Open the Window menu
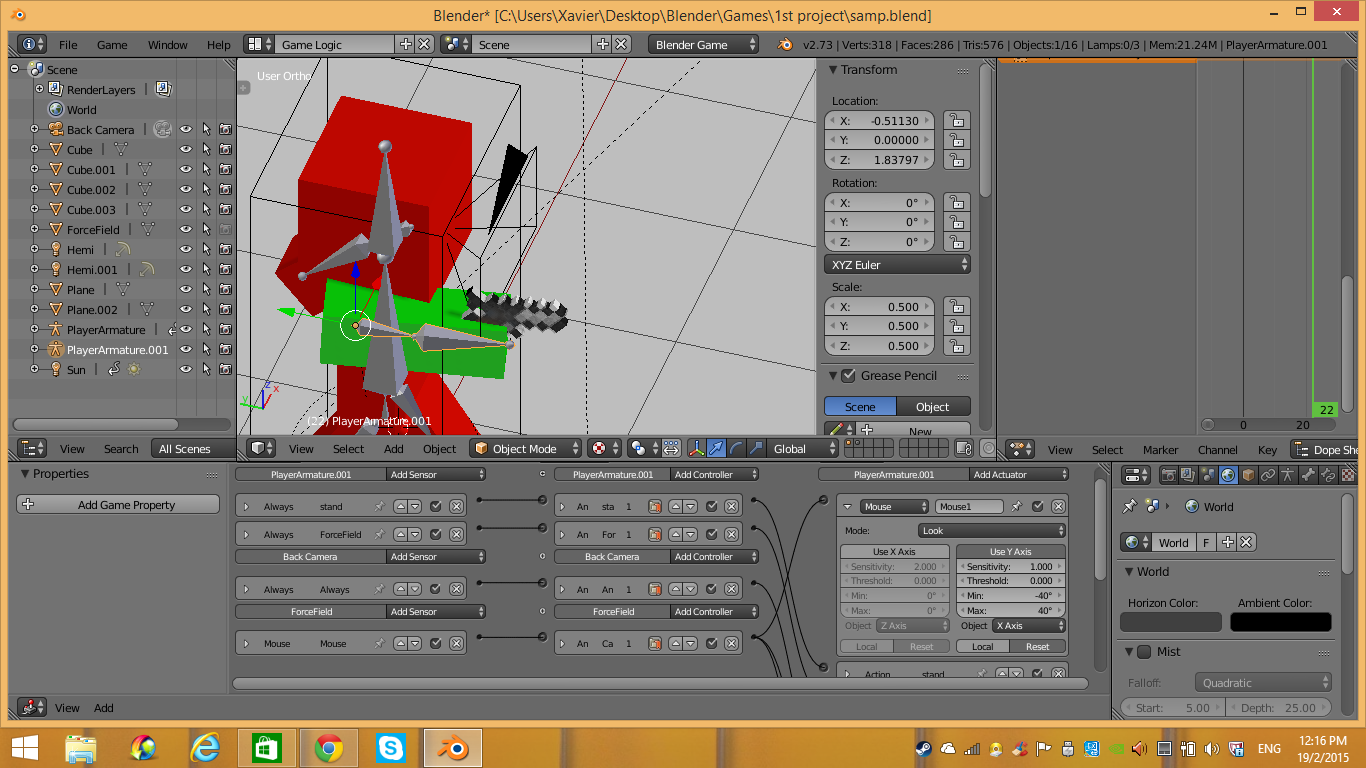This screenshot has height=768, width=1366. click(x=168, y=45)
